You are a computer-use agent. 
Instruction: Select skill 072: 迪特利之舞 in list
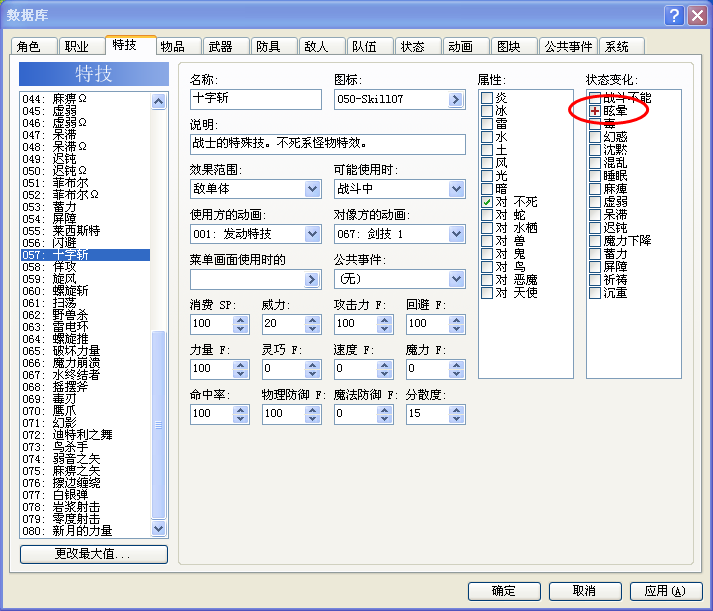(85, 435)
